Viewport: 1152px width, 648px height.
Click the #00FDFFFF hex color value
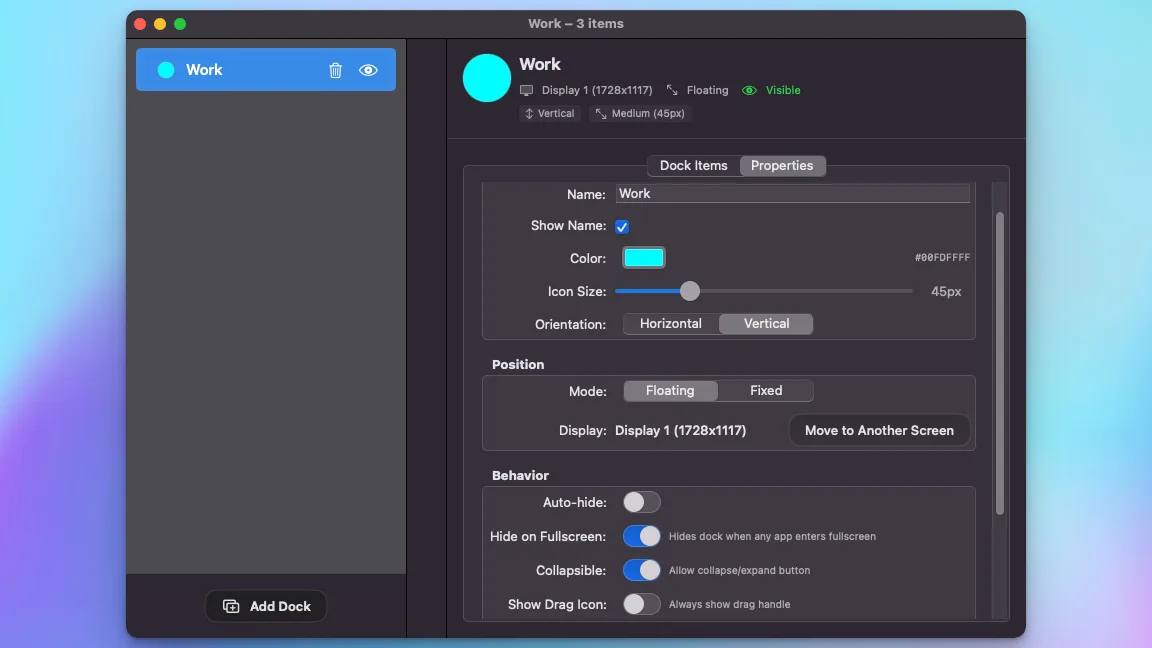pyautogui.click(x=942, y=258)
